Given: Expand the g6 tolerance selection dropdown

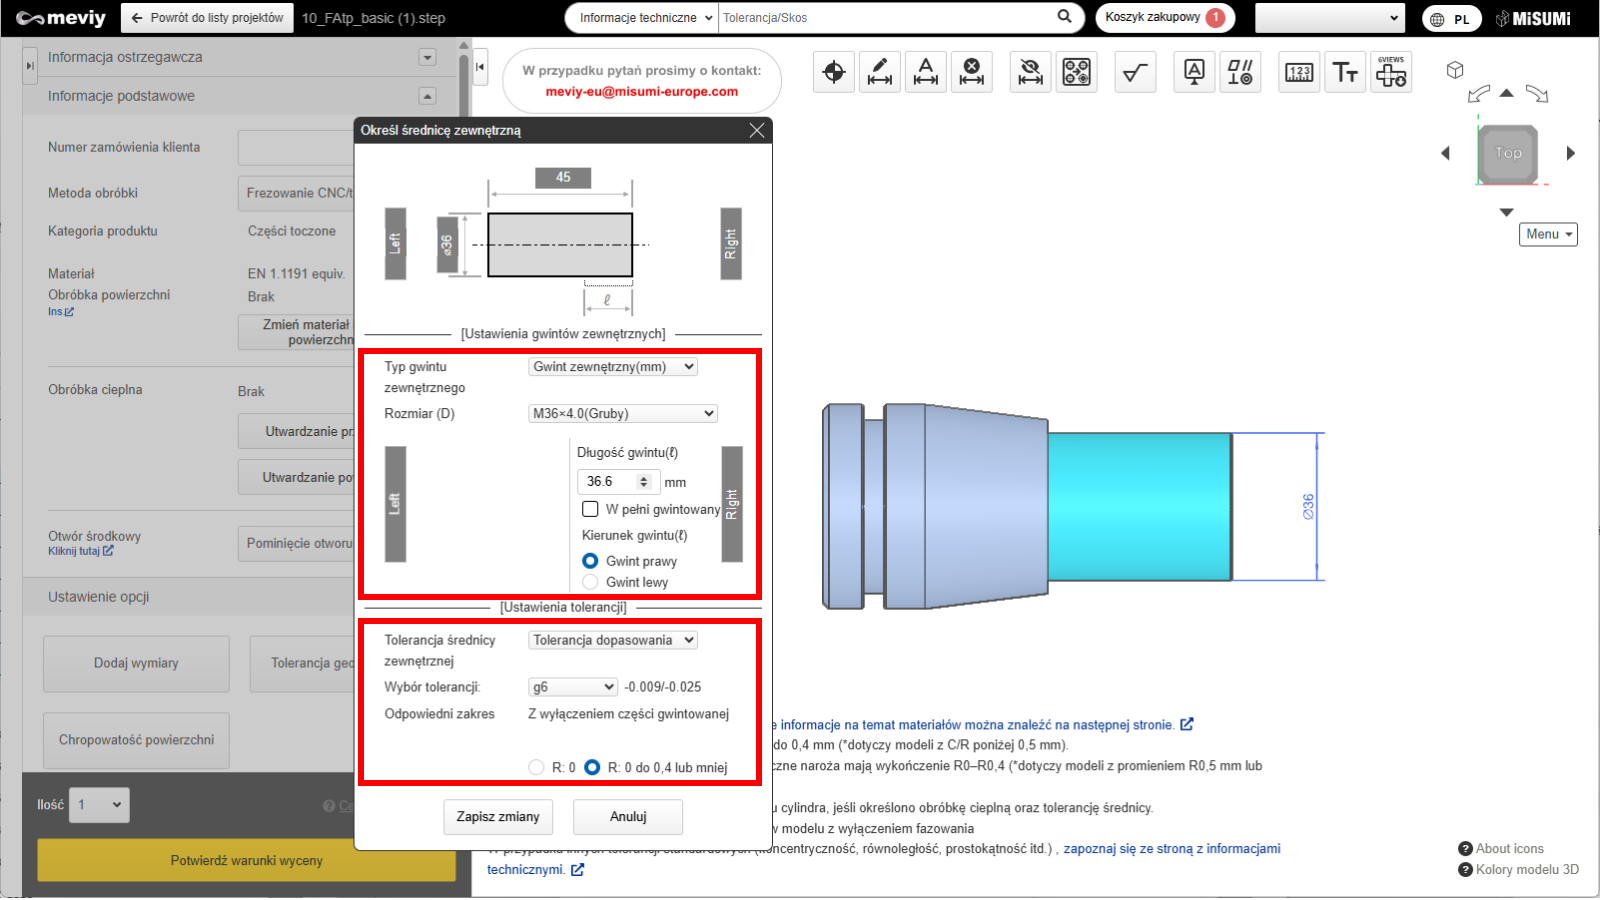Looking at the screenshot, I should coord(573,687).
